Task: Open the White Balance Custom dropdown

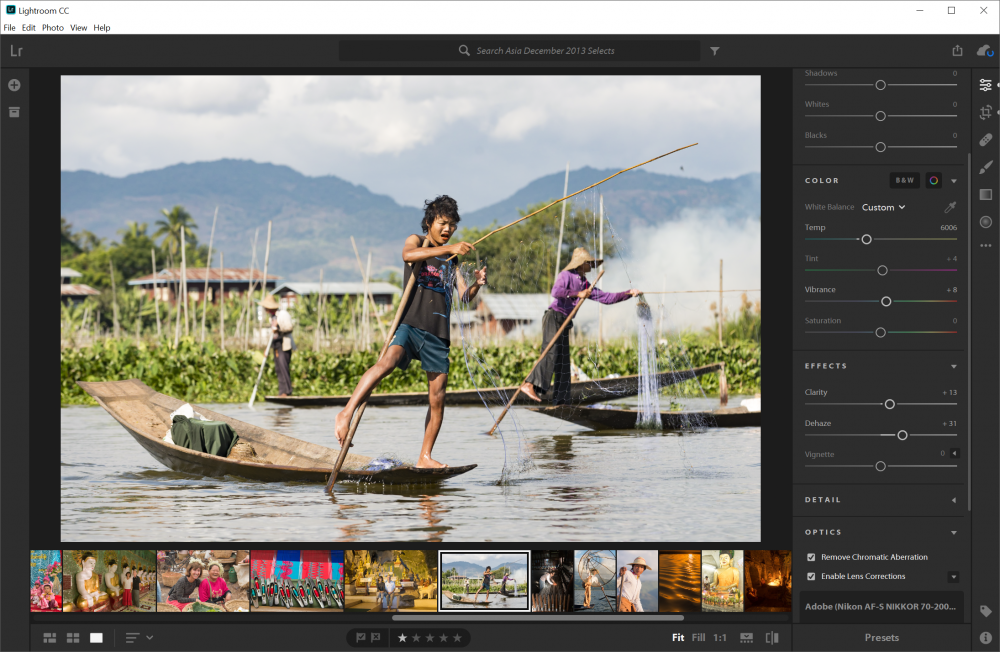Action: pyautogui.click(x=883, y=207)
